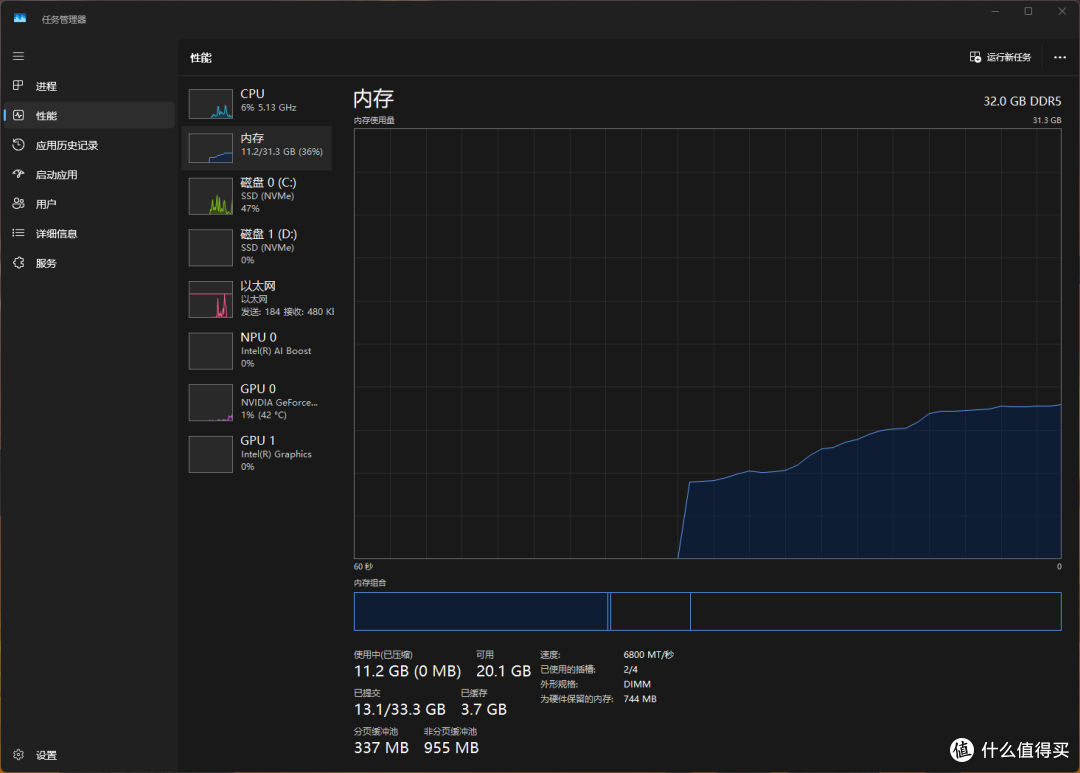Click the 13.1/33.3 GB committed value
This screenshot has width=1080, height=773.
pyautogui.click(x=399, y=710)
